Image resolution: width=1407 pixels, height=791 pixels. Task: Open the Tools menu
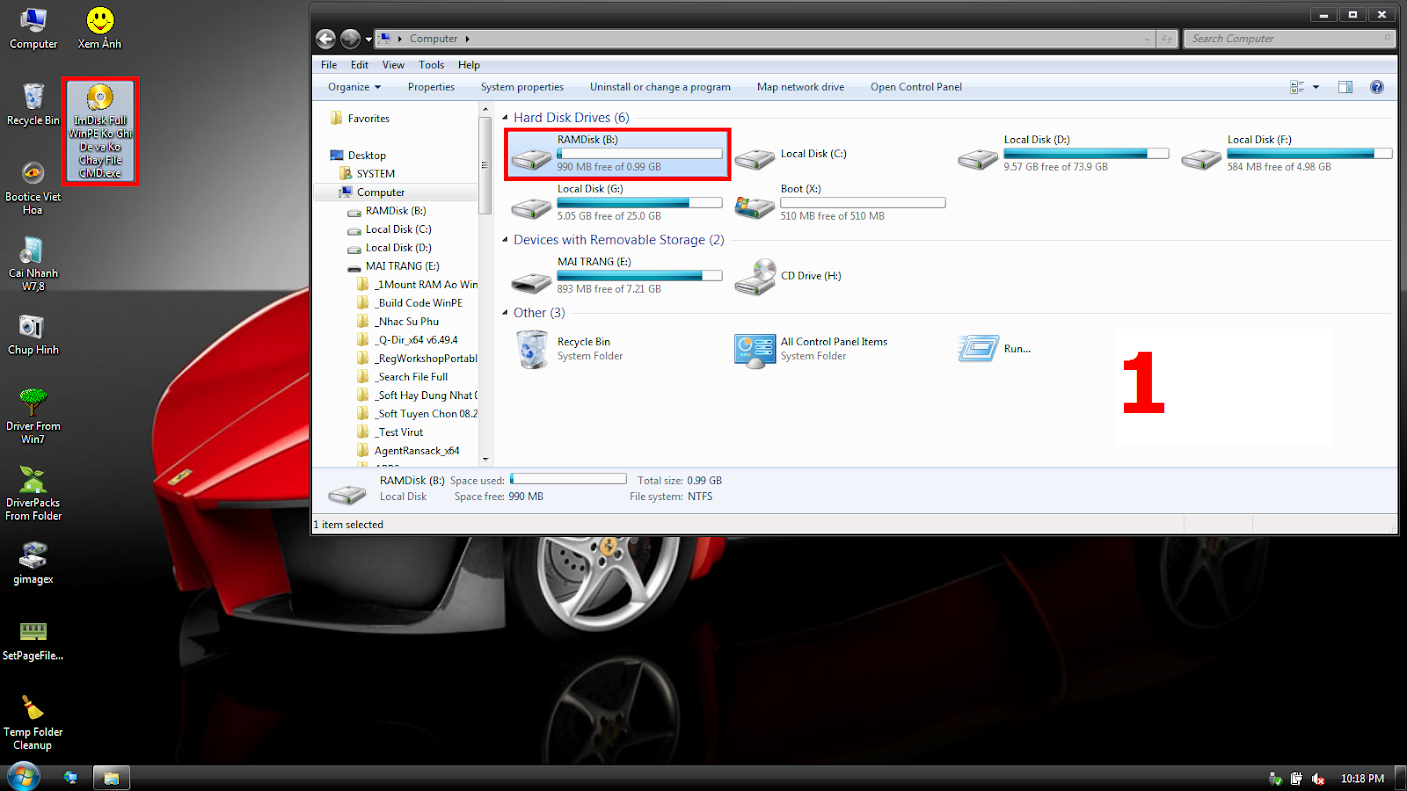(432, 65)
